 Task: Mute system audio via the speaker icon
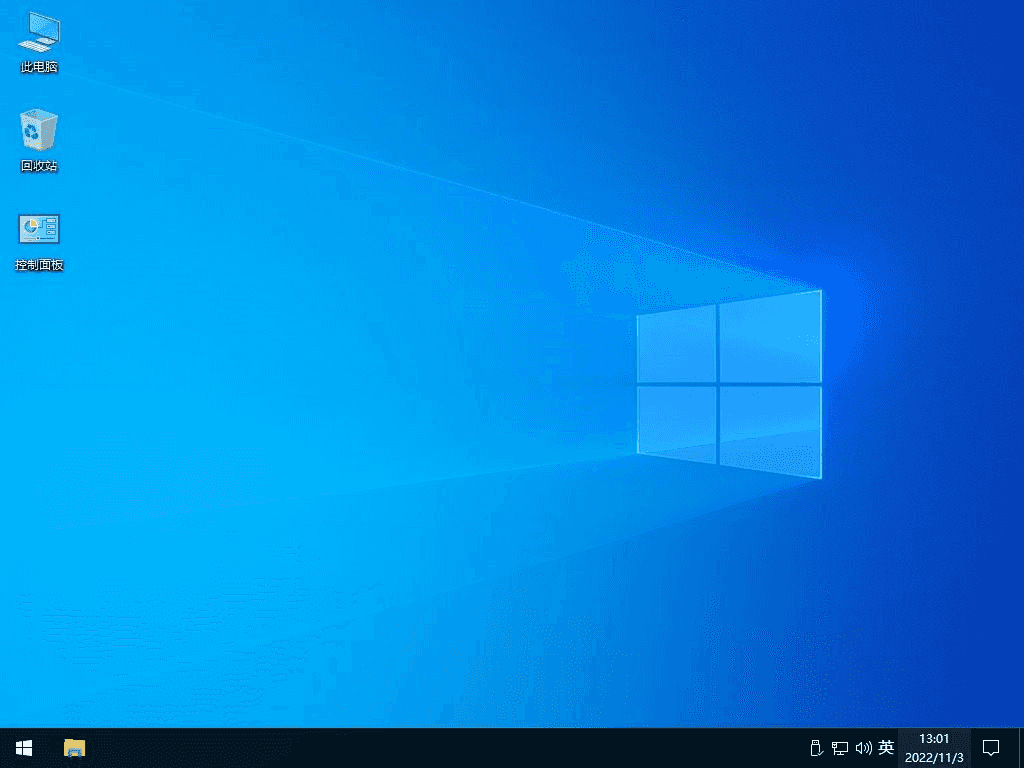pyautogui.click(x=862, y=747)
